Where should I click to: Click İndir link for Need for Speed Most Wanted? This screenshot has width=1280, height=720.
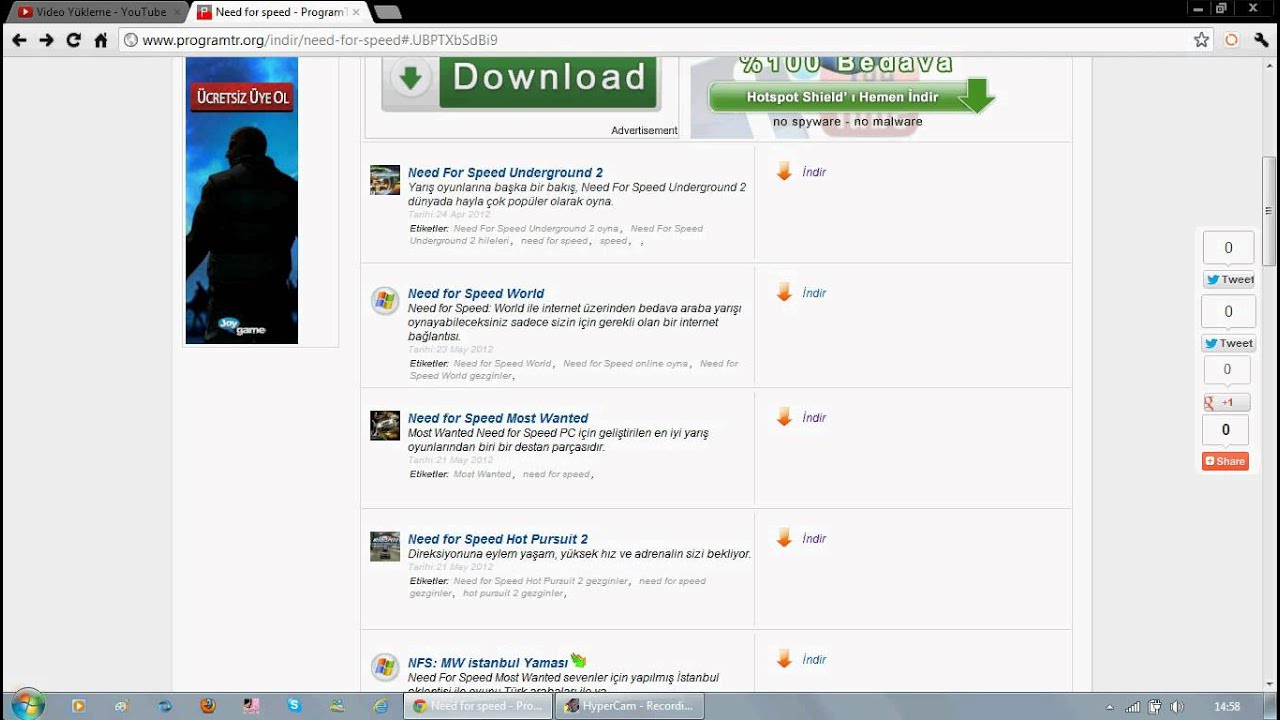pyautogui.click(x=814, y=418)
